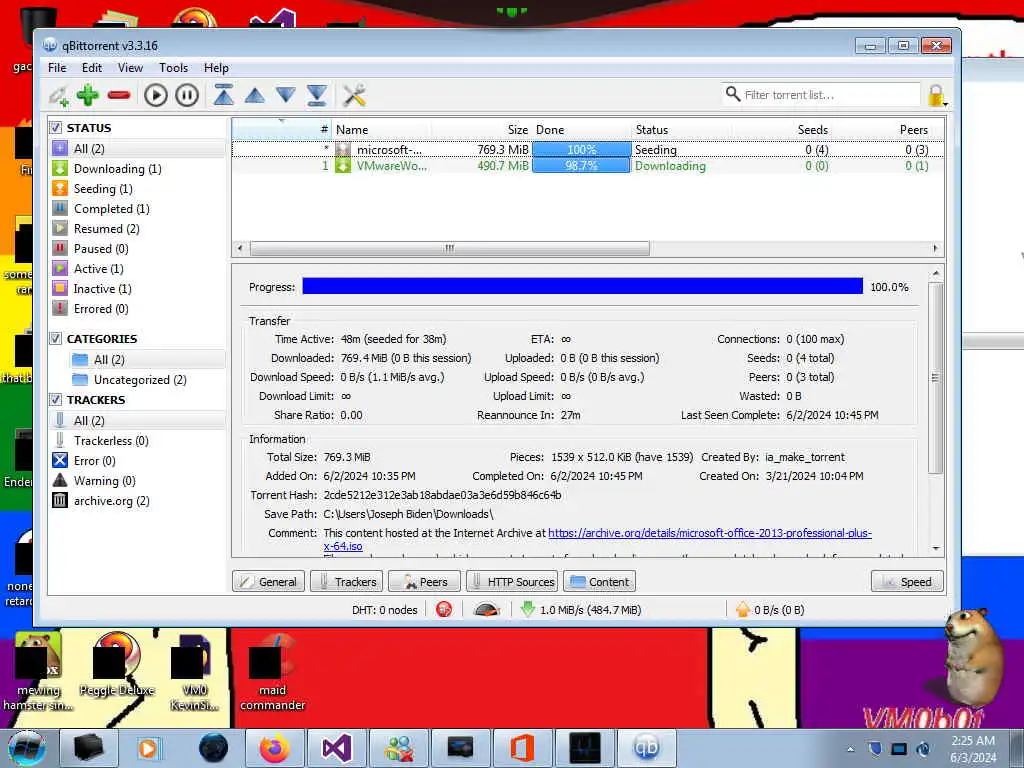Viewport: 1024px width, 768px height.
Task: Move torrent to bottom of queue icon
Action: [317, 95]
